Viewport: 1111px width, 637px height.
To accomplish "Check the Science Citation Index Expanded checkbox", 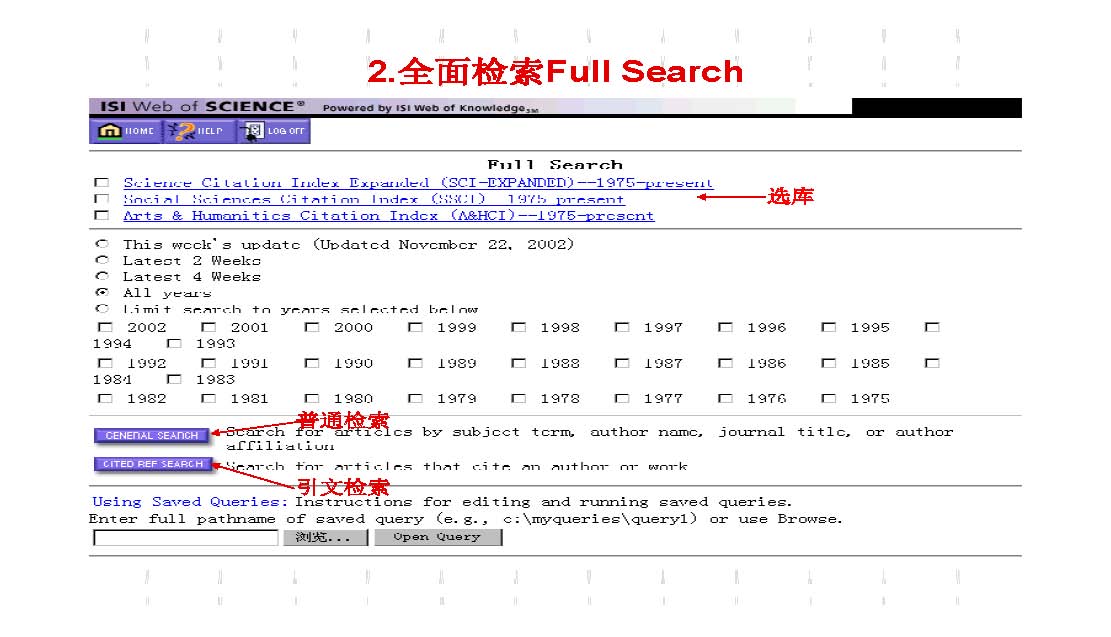I will pos(101,183).
